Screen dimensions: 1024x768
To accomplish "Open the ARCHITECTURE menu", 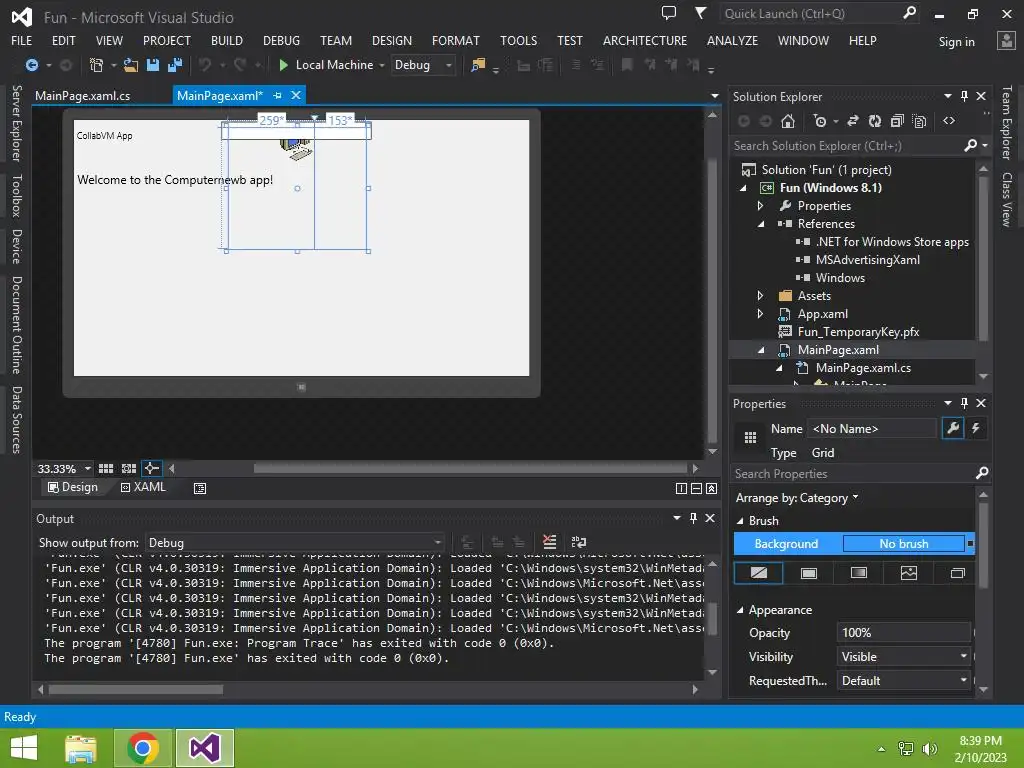I will pos(645,40).
